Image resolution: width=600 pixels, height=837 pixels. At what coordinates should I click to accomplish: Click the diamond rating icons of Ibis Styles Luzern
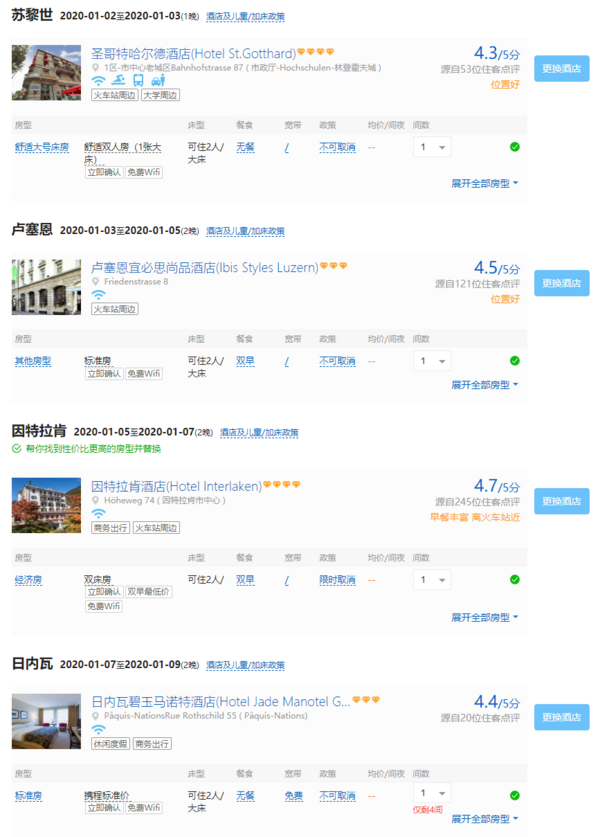click(334, 265)
